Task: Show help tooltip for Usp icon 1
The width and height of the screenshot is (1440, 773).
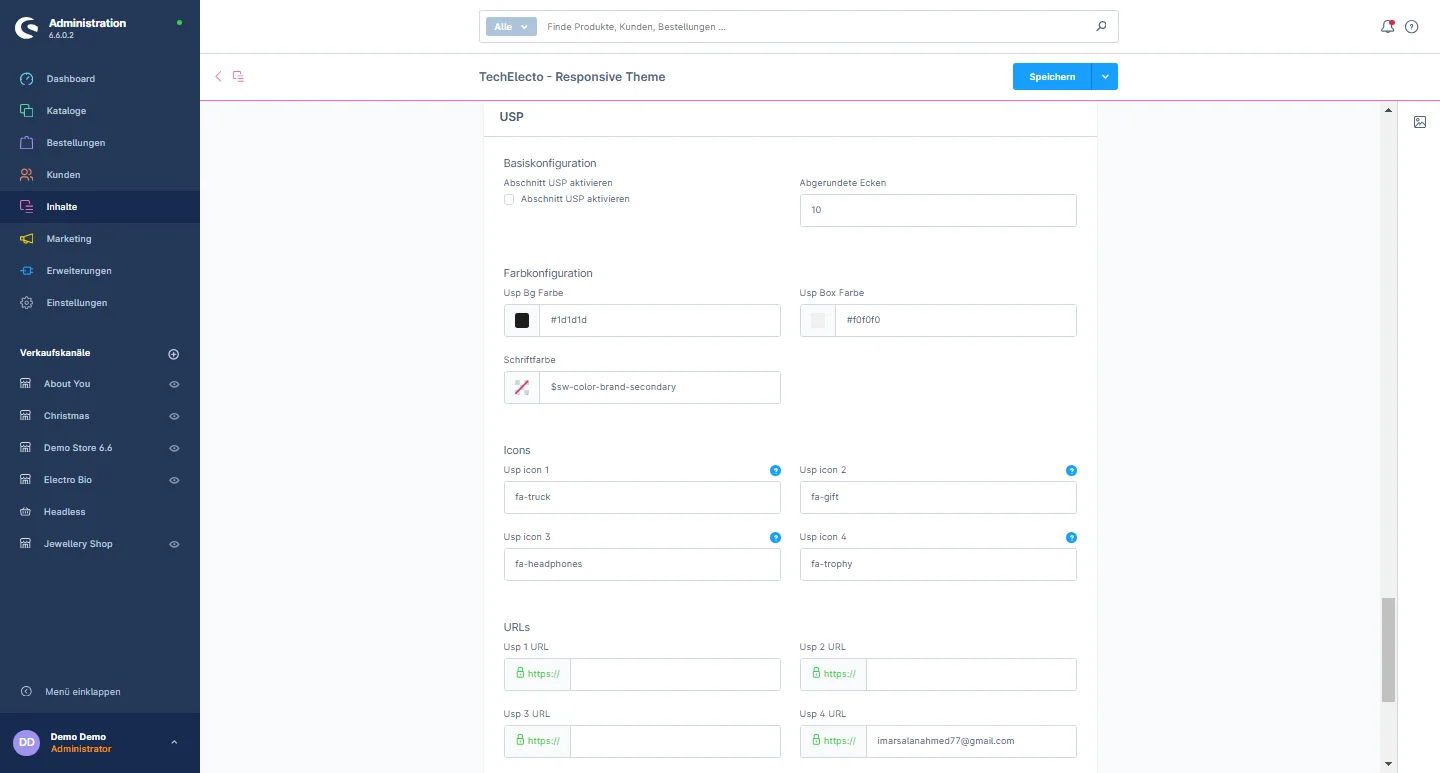Action: (x=775, y=470)
